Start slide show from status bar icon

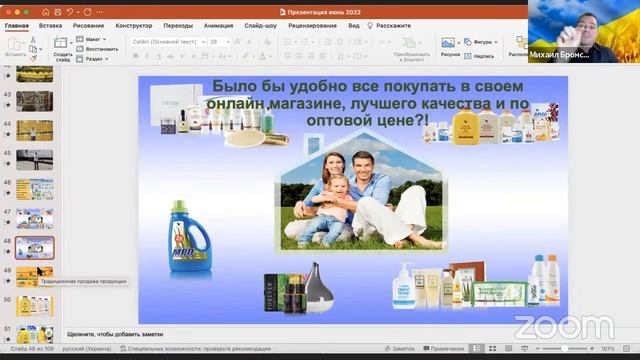click(524, 349)
